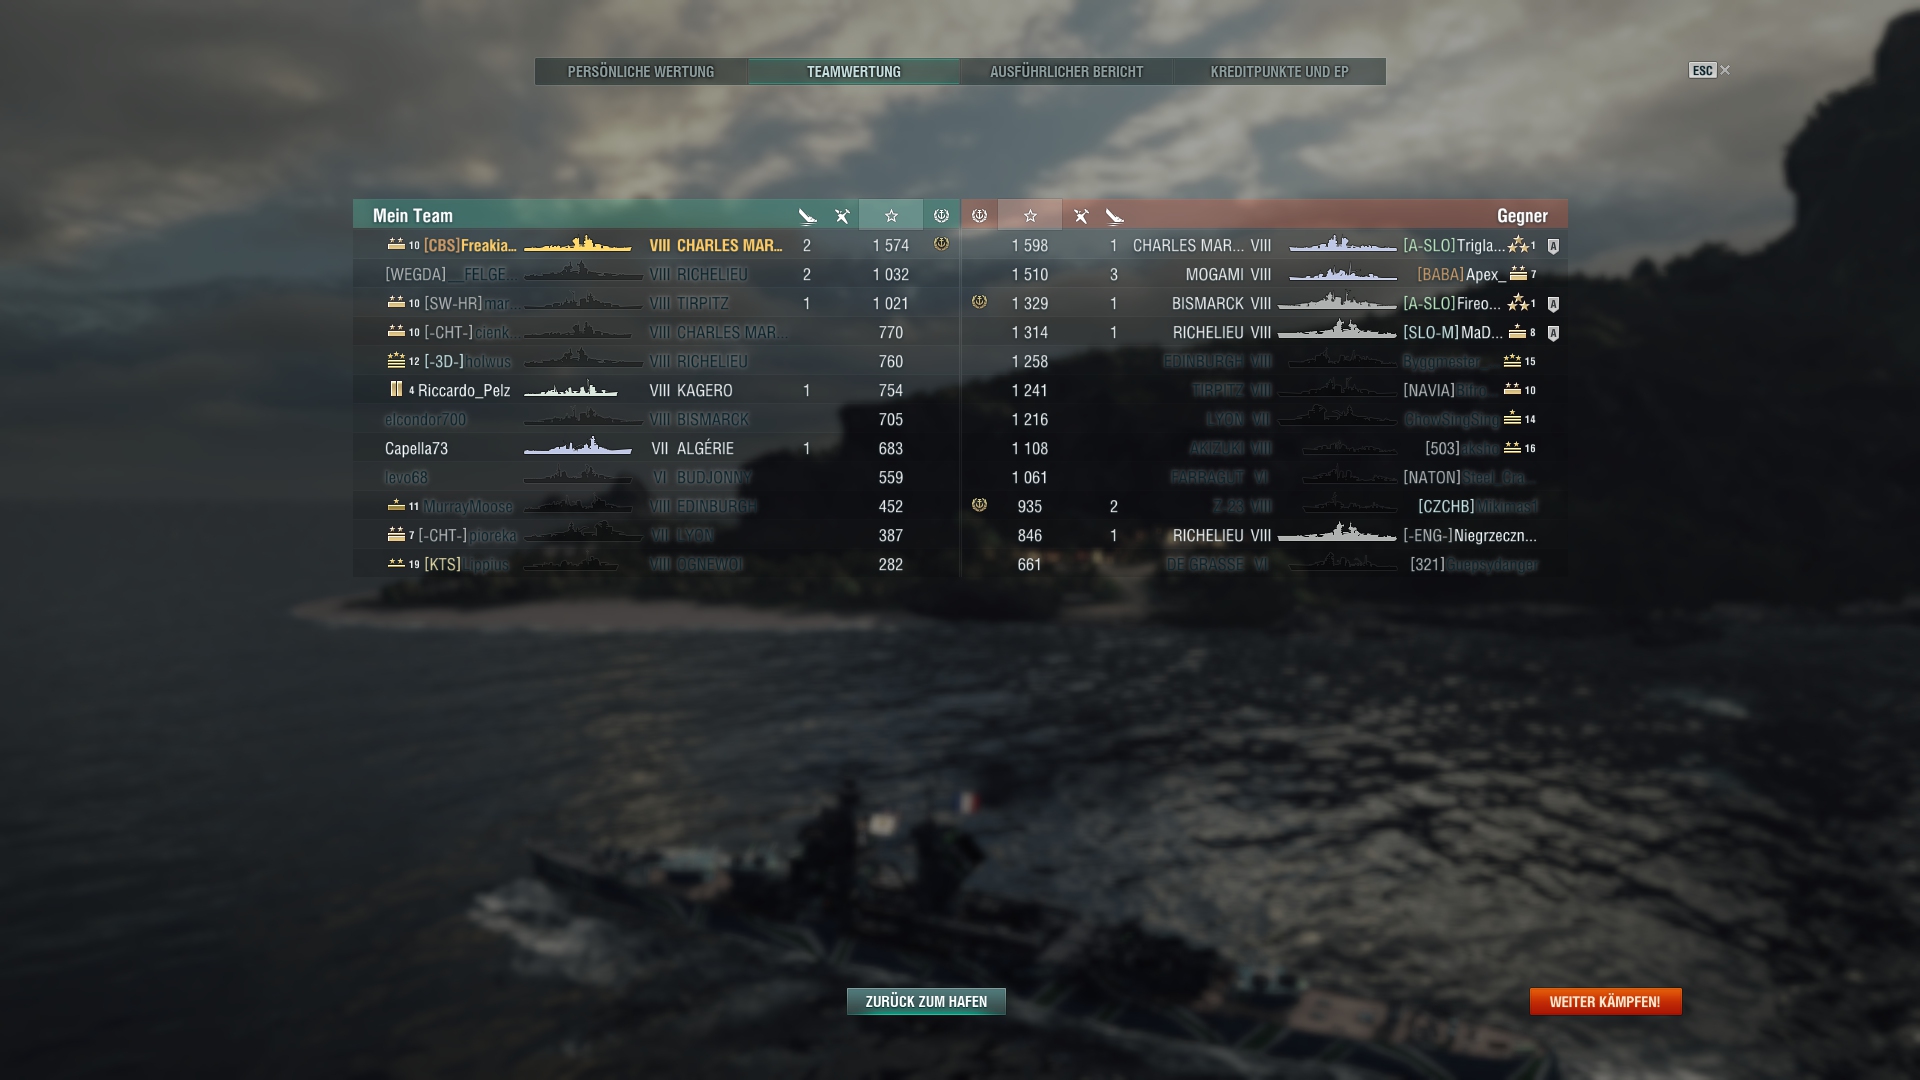Sort enemy team by XP star icon
1920x1080 pixels.
[x=1030, y=215]
